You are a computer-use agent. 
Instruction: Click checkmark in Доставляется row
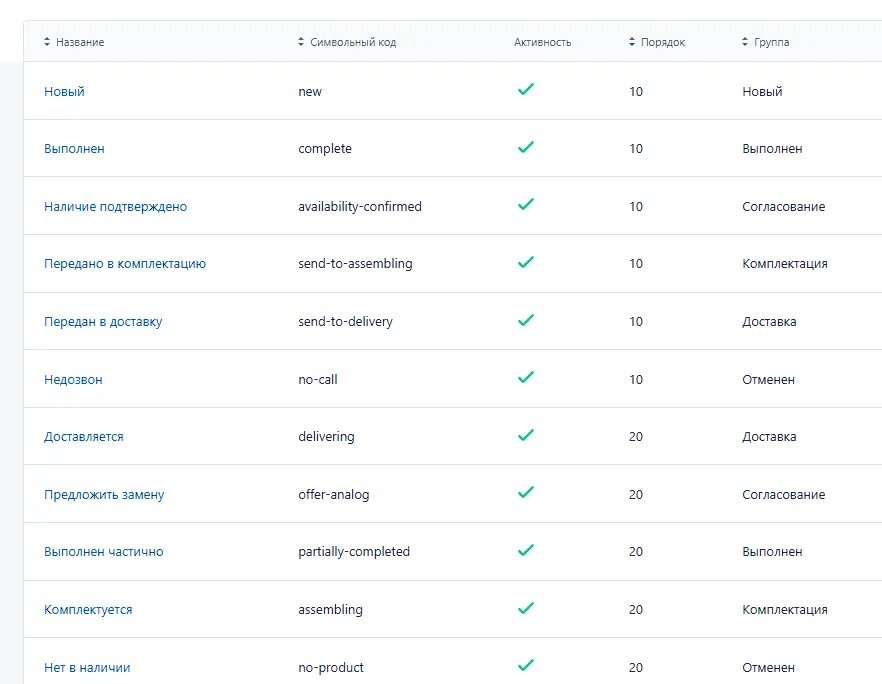pos(526,435)
